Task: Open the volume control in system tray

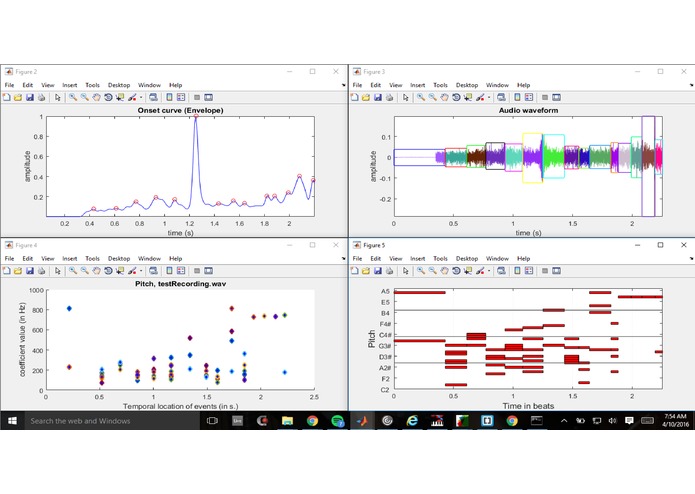Action: [613, 420]
